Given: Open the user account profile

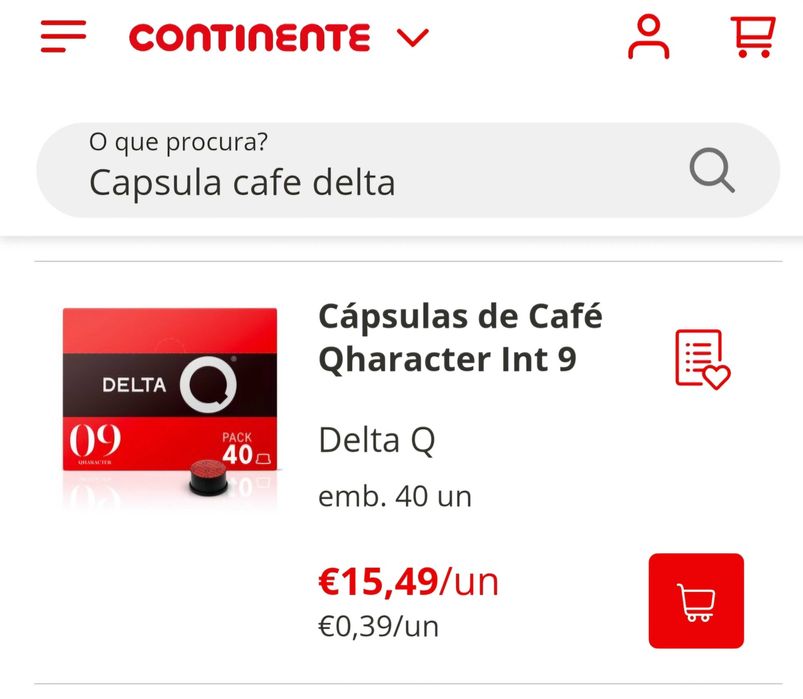Looking at the screenshot, I should (x=648, y=38).
